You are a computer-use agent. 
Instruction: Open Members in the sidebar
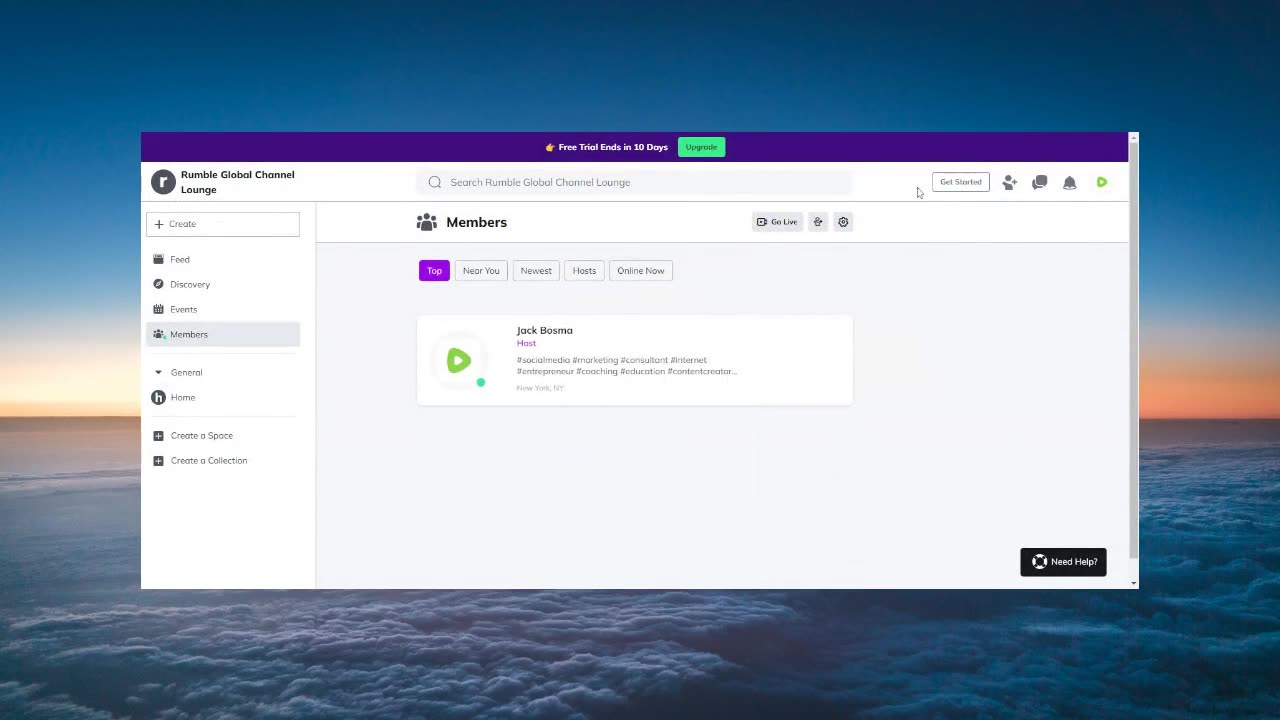(223, 334)
